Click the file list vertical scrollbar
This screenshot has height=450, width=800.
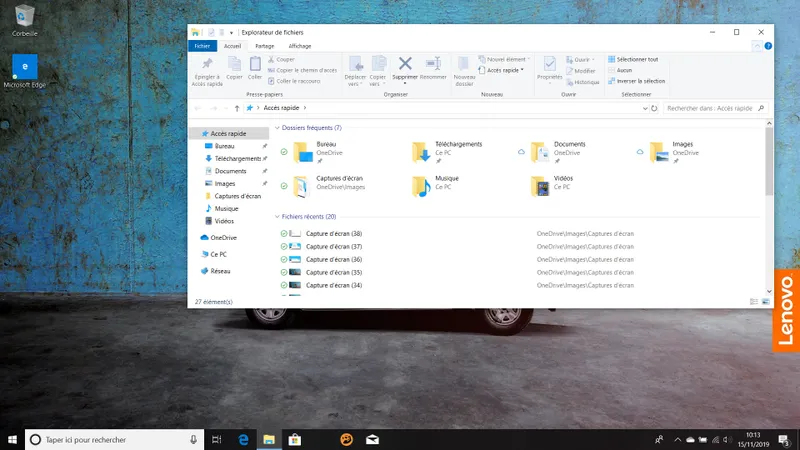tap(769, 161)
